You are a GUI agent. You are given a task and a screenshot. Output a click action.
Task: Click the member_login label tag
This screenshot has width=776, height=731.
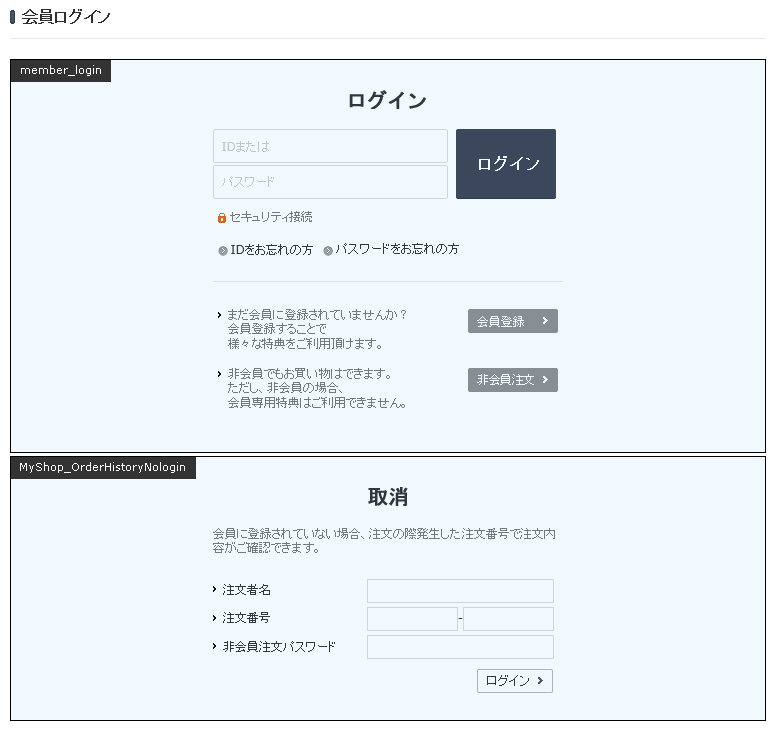click(61, 70)
